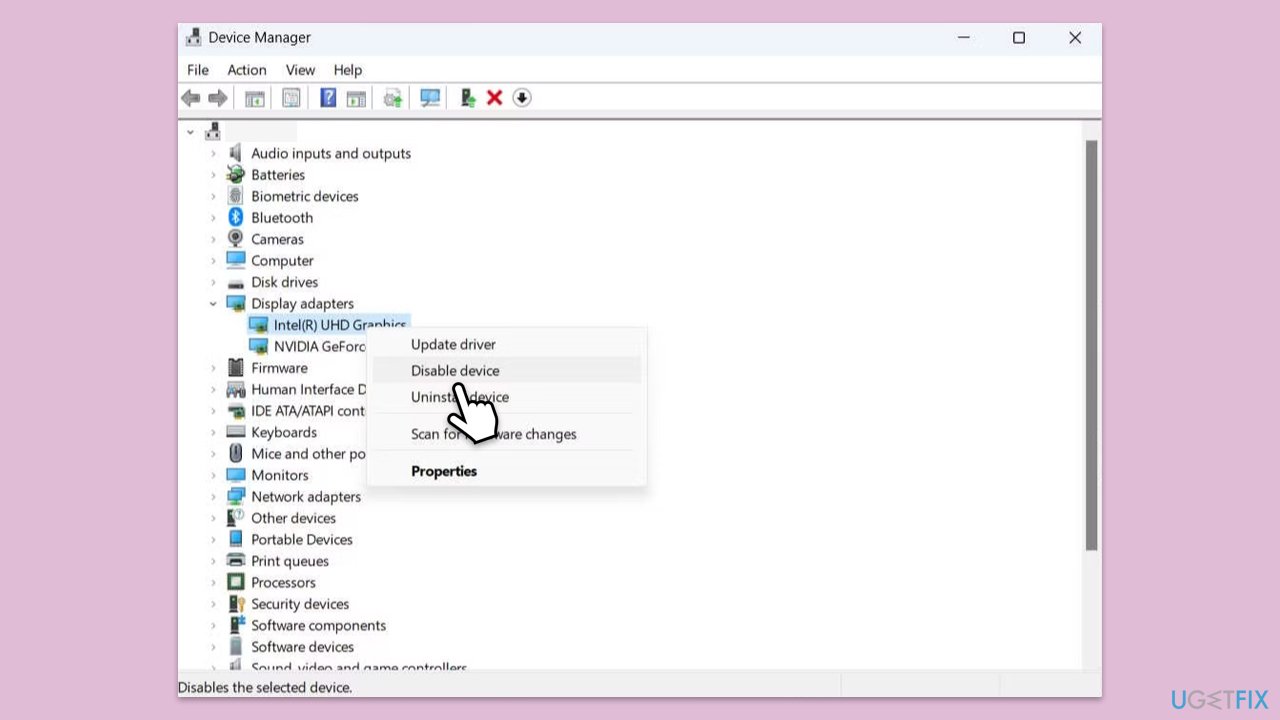The image size is (1280, 720).
Task: Click the Show/Hide Console Tree icon
Action: 254,97
